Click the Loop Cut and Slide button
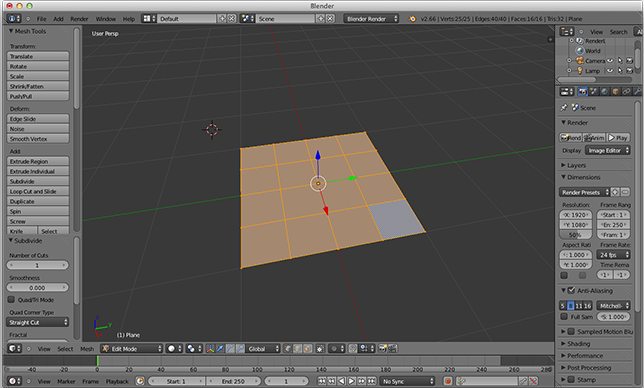This screenshot has height=388, width=644. pyautogui.click(x=38, y=191)
